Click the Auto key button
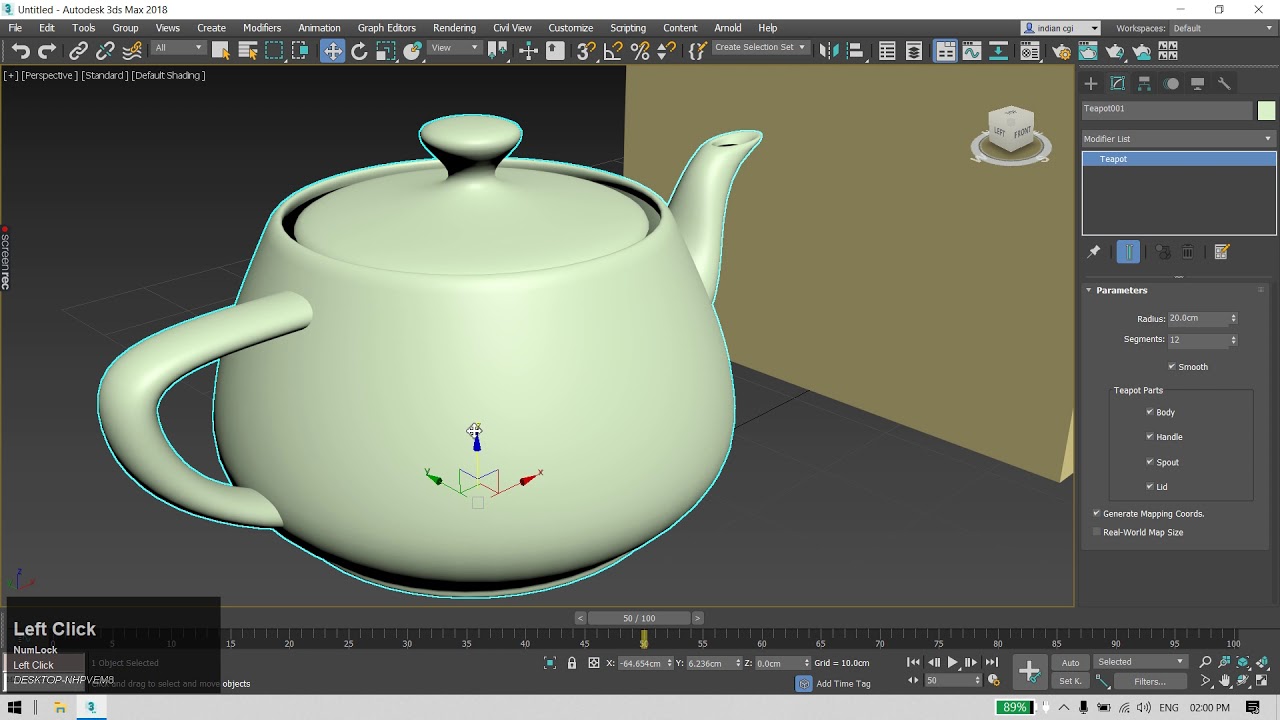The image size is (1280, 720). click(1070, 662)
